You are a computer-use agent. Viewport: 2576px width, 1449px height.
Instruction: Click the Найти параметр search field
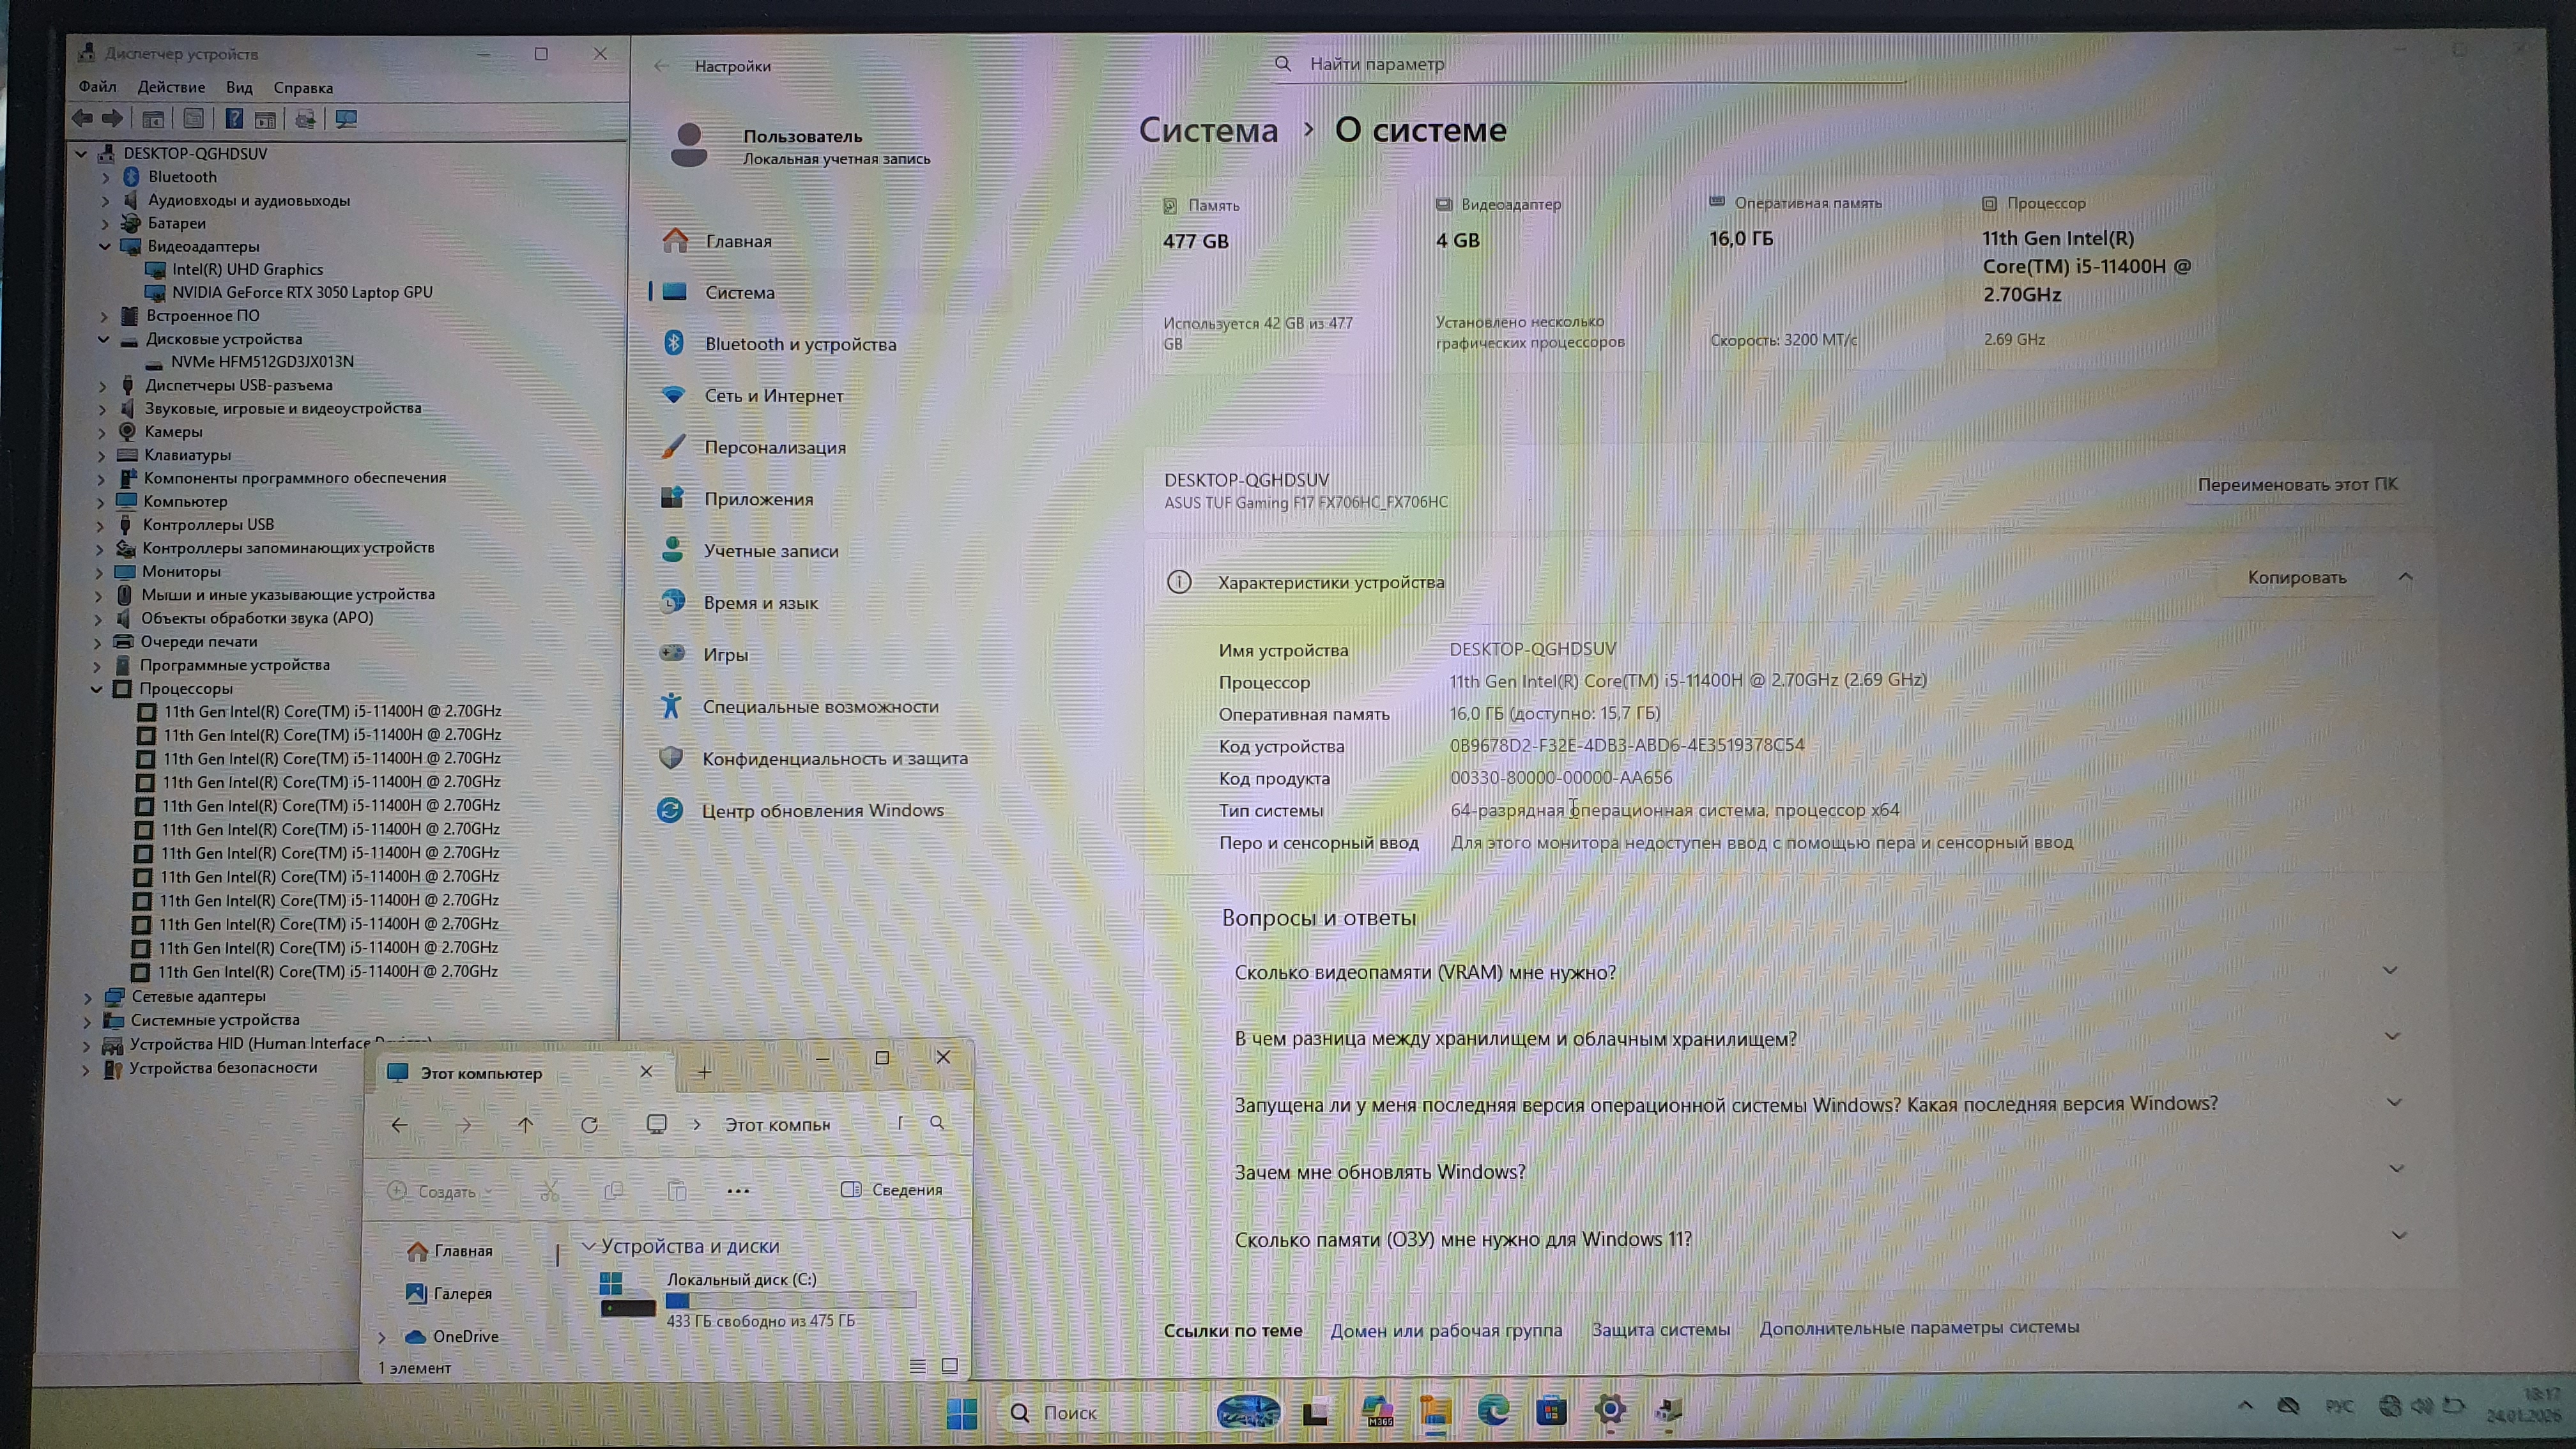[x=1590, y=64]
